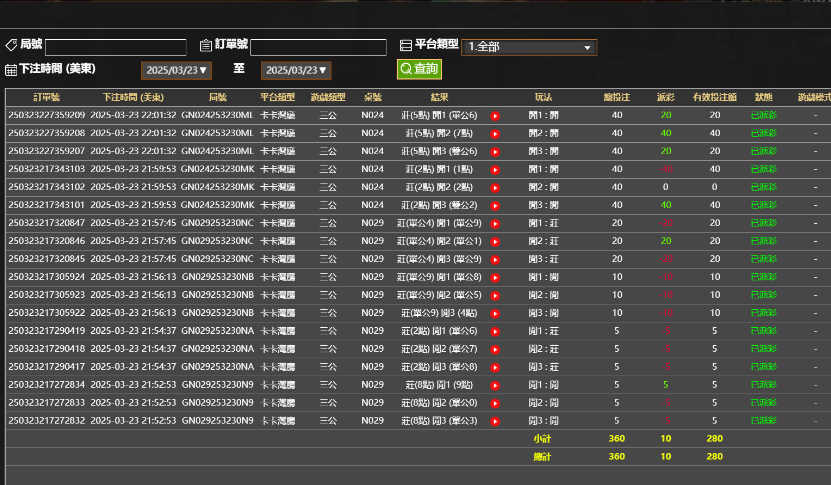The width and height of the screenshot is (831, 485).
Task: Click play icon in last row 250323217272832
Action: point(494,421)
